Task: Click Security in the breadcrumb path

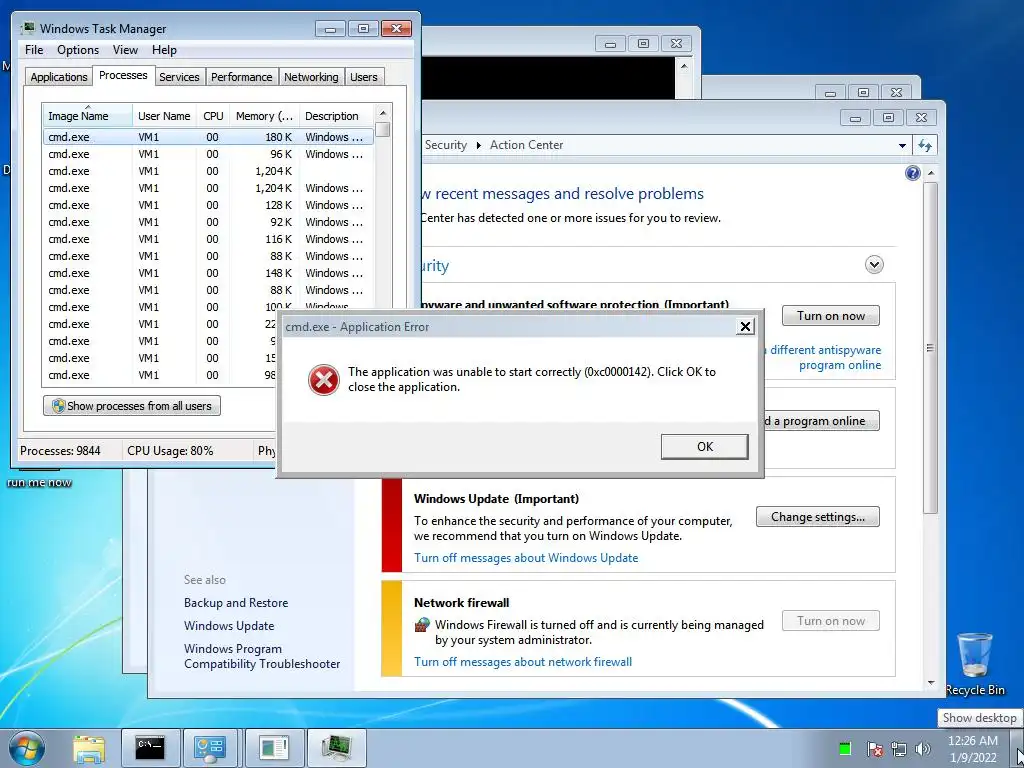Action: coord(445,145)
